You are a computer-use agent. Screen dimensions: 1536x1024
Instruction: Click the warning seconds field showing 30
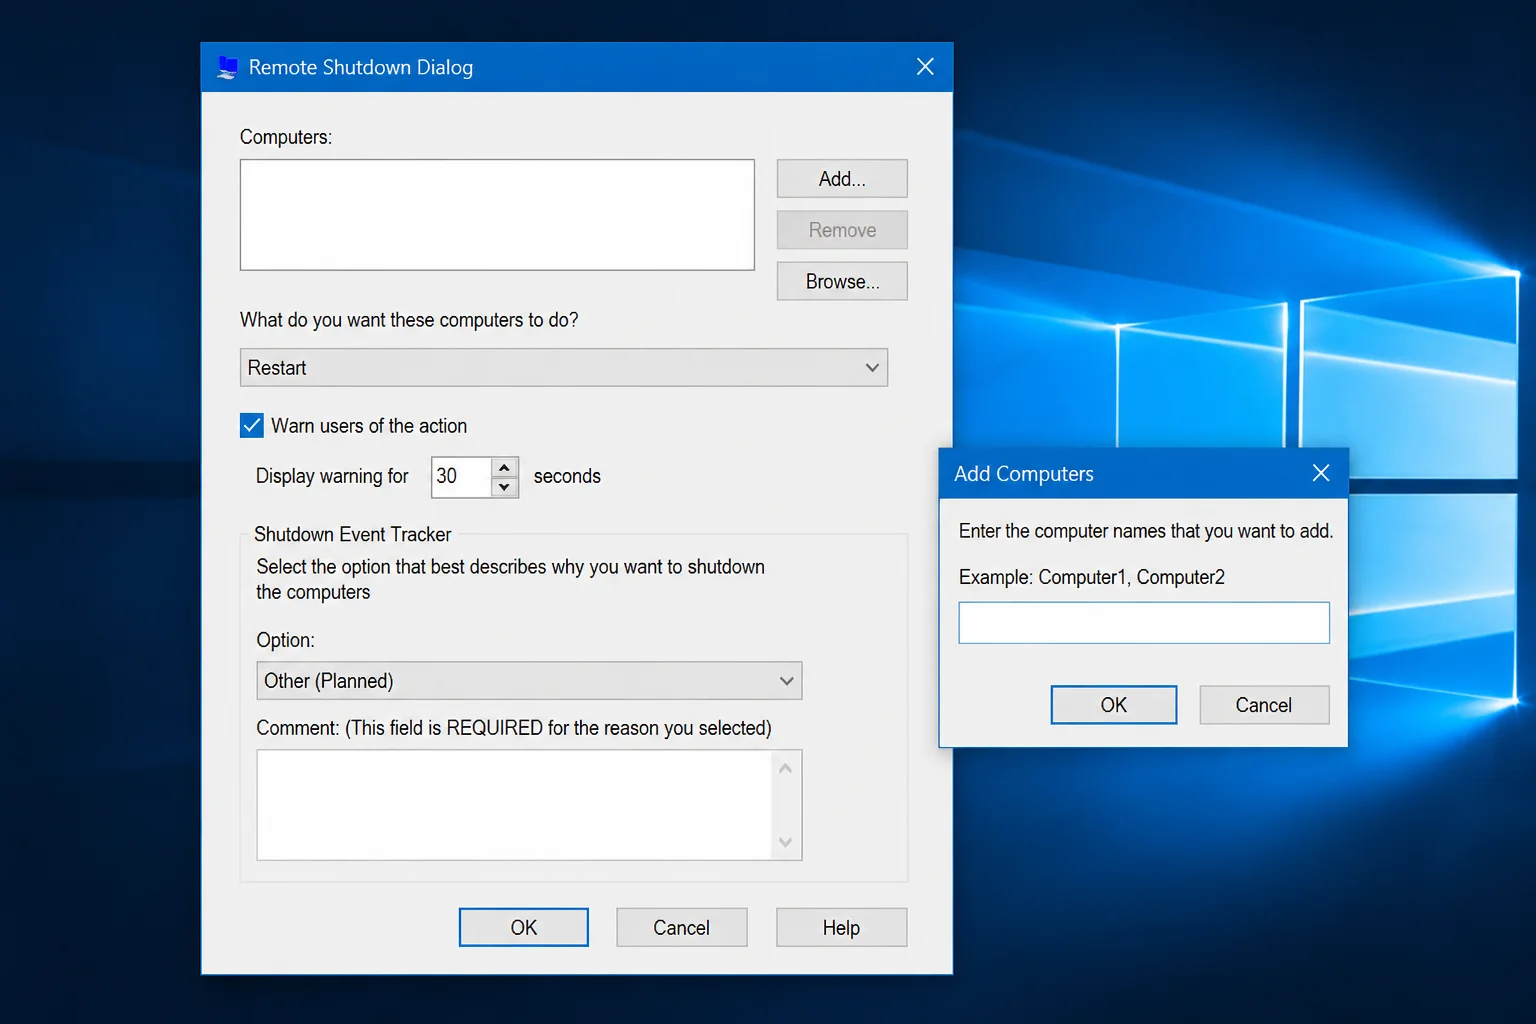(462, 477)
